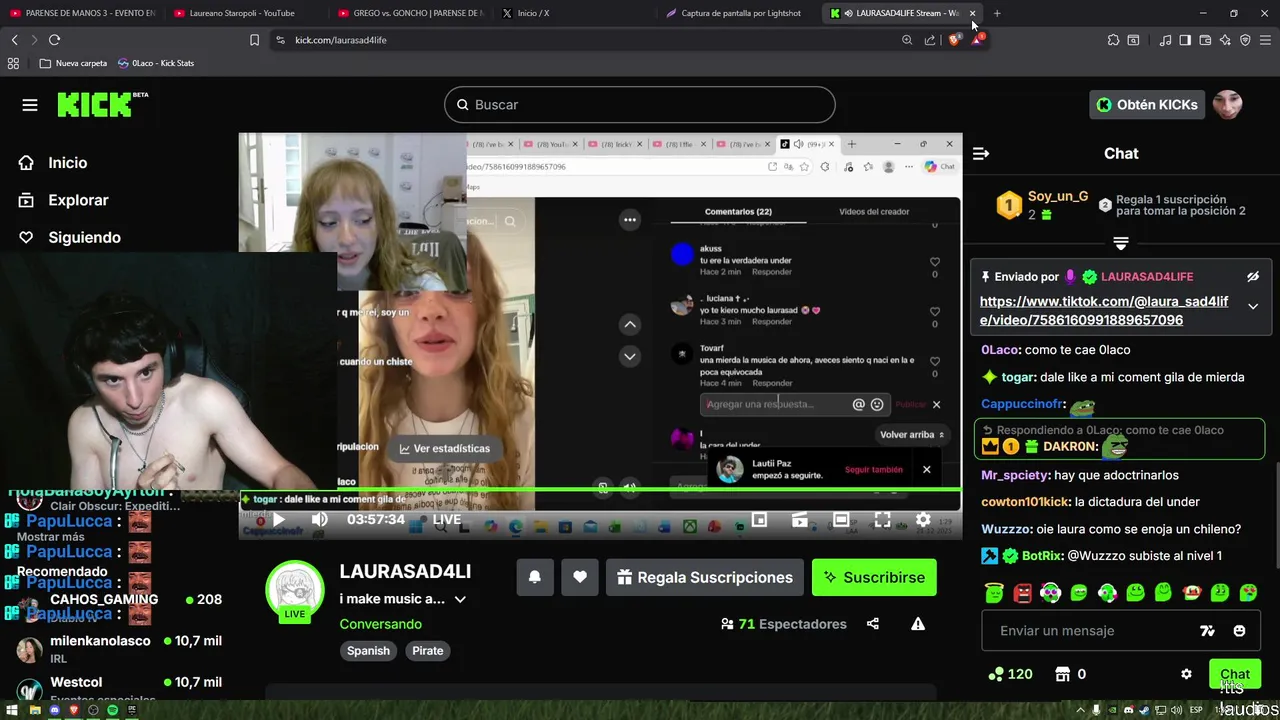
Task: Switch to the Lightshot capture tab
Action: [x=740, y=13]
